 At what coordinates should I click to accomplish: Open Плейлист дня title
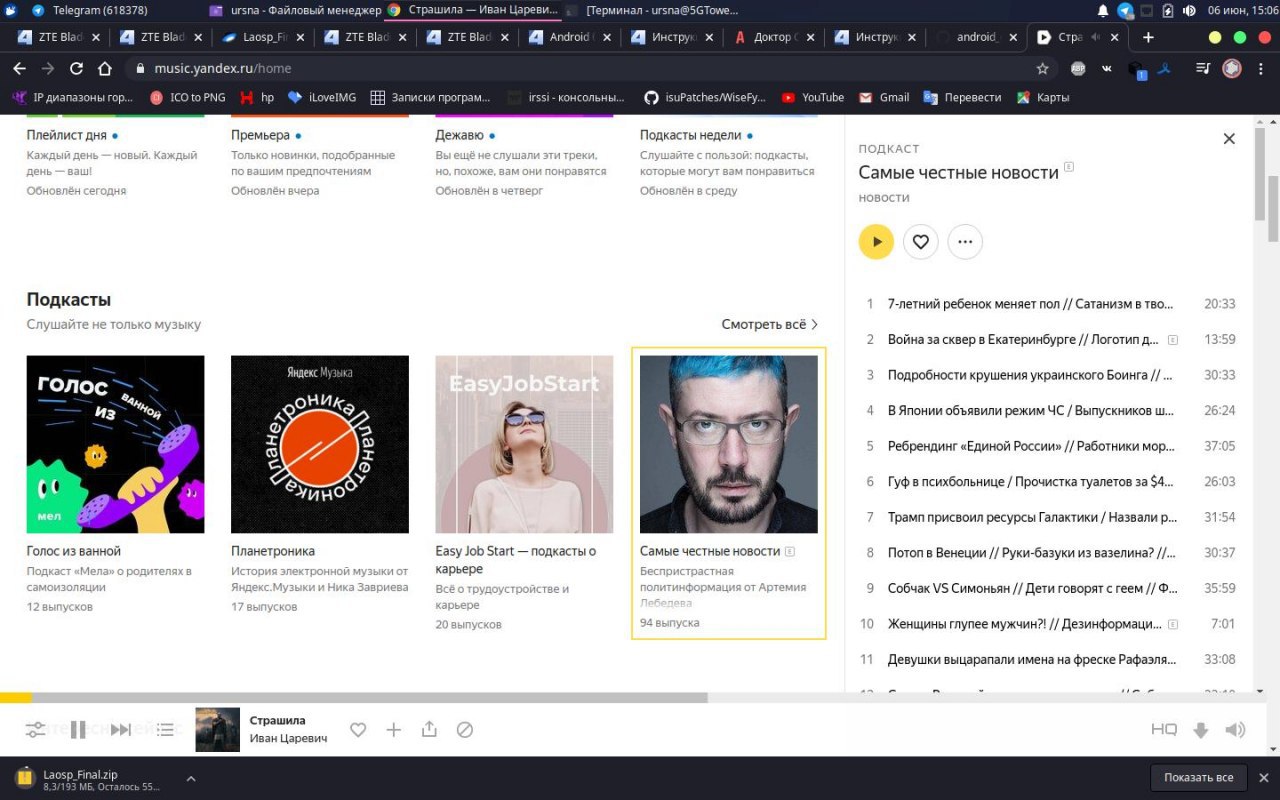click(67, 135)
